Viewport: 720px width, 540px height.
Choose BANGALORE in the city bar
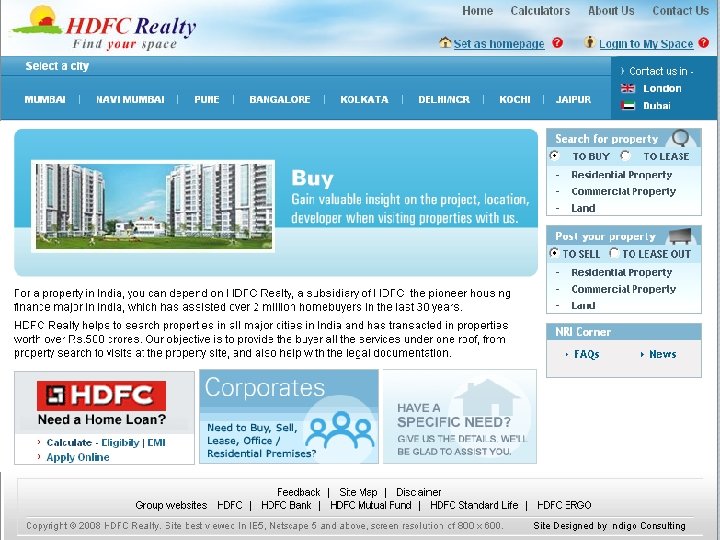click(280, 99)
